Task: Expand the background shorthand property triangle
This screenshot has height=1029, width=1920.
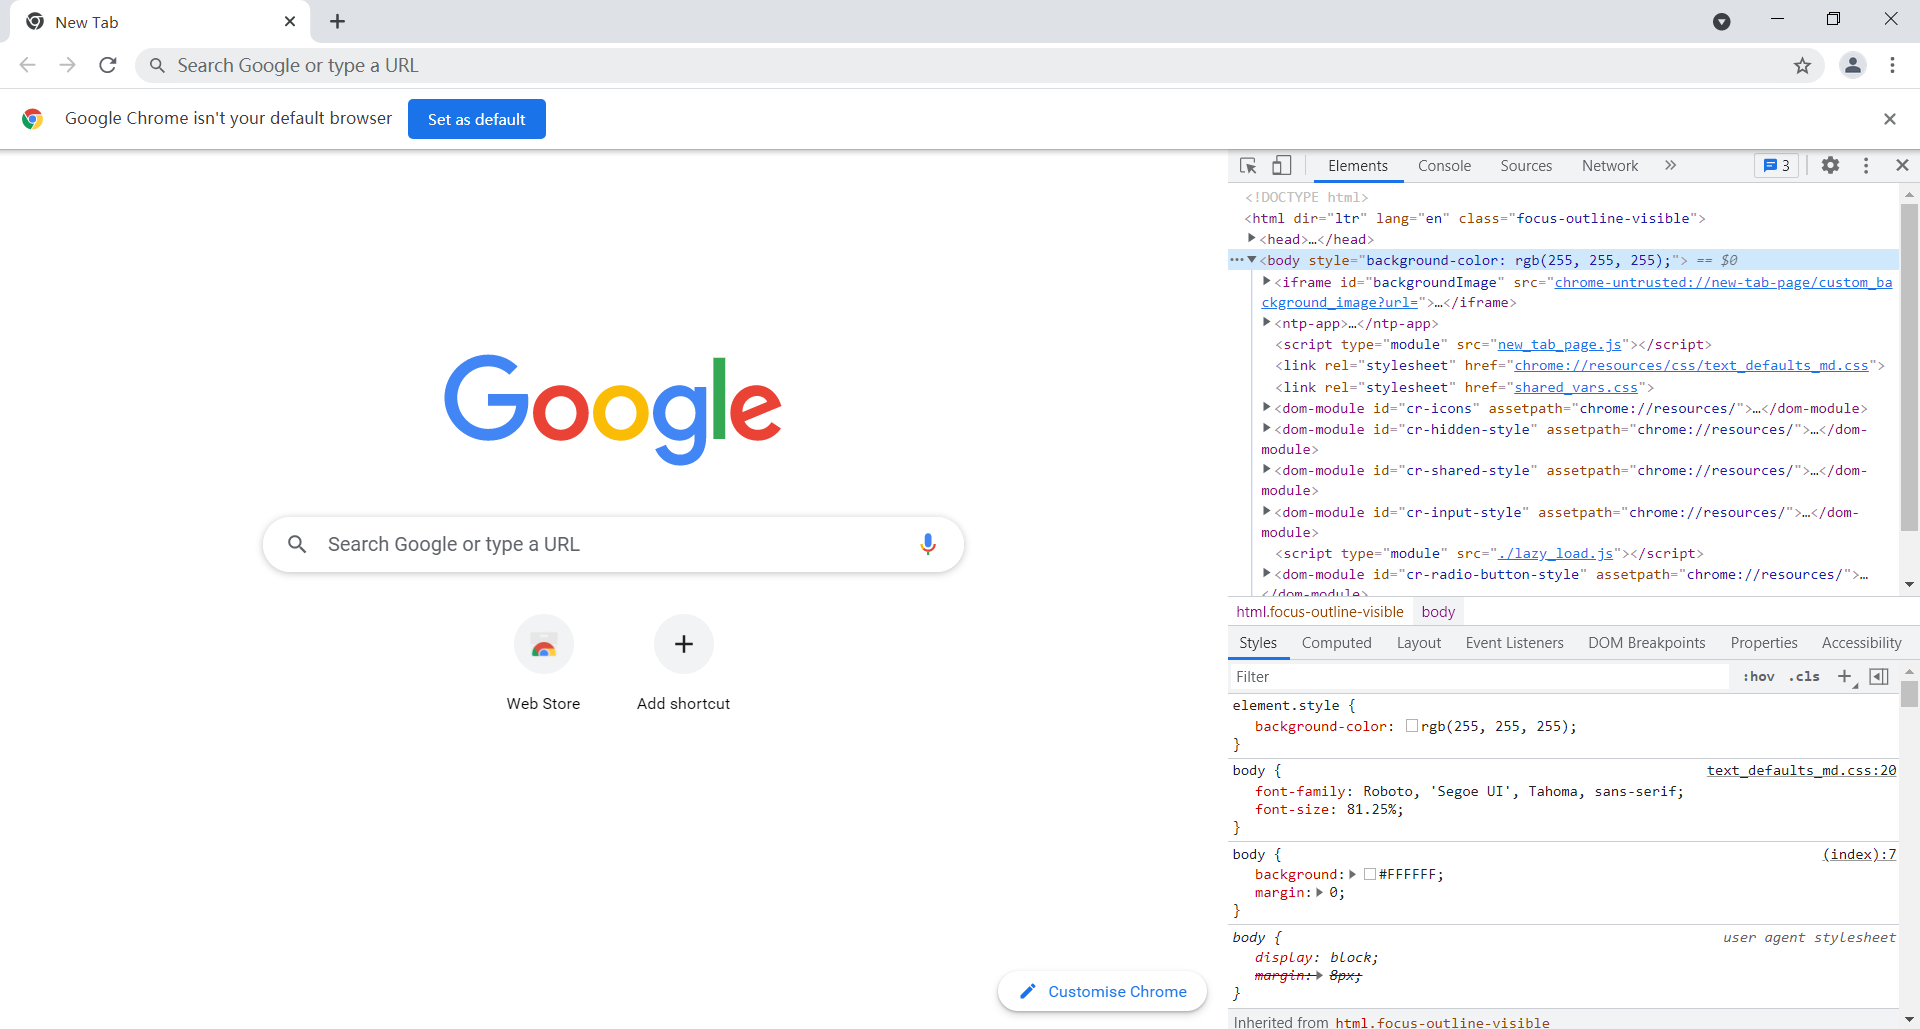Action: 1353,874
